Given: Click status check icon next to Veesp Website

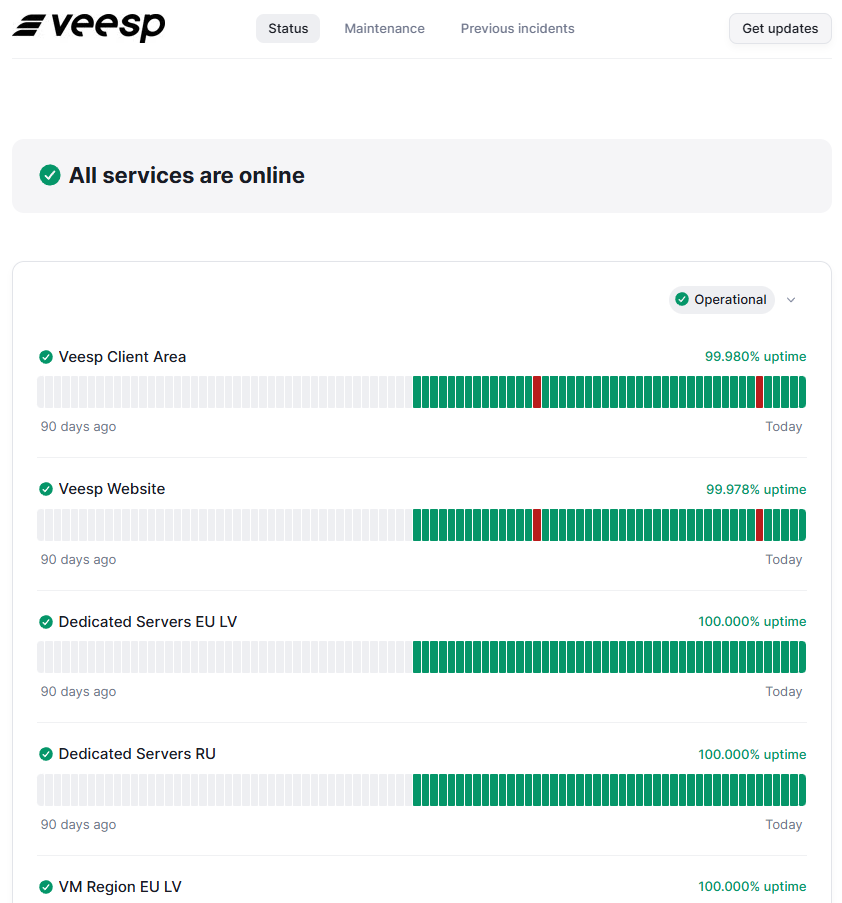Looking at the screenshot, I should pos(46,489).
